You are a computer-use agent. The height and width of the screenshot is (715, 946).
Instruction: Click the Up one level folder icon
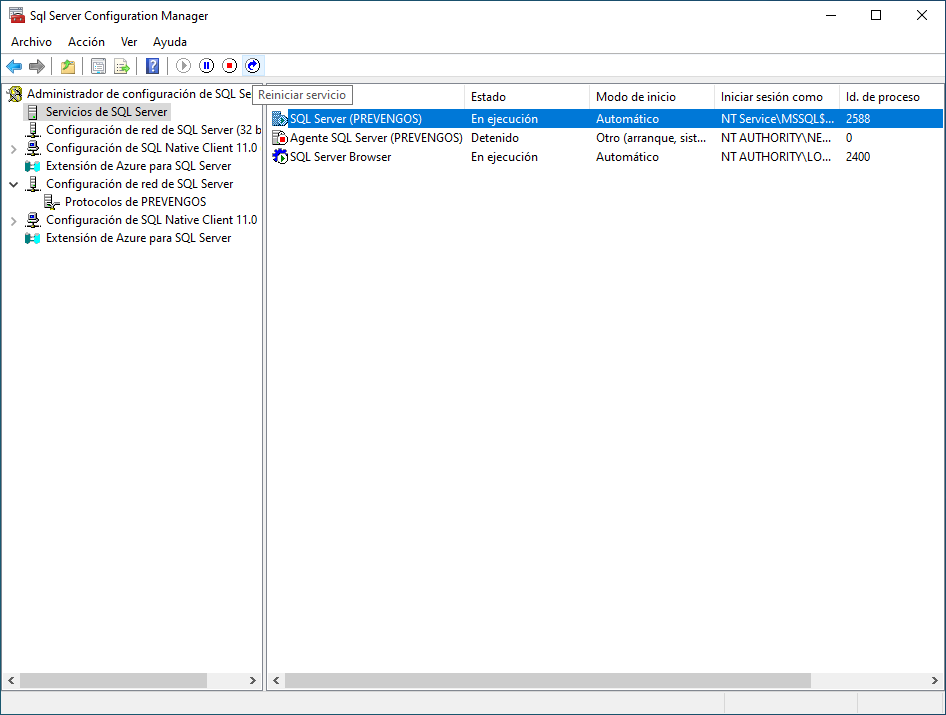click(68, 66)
